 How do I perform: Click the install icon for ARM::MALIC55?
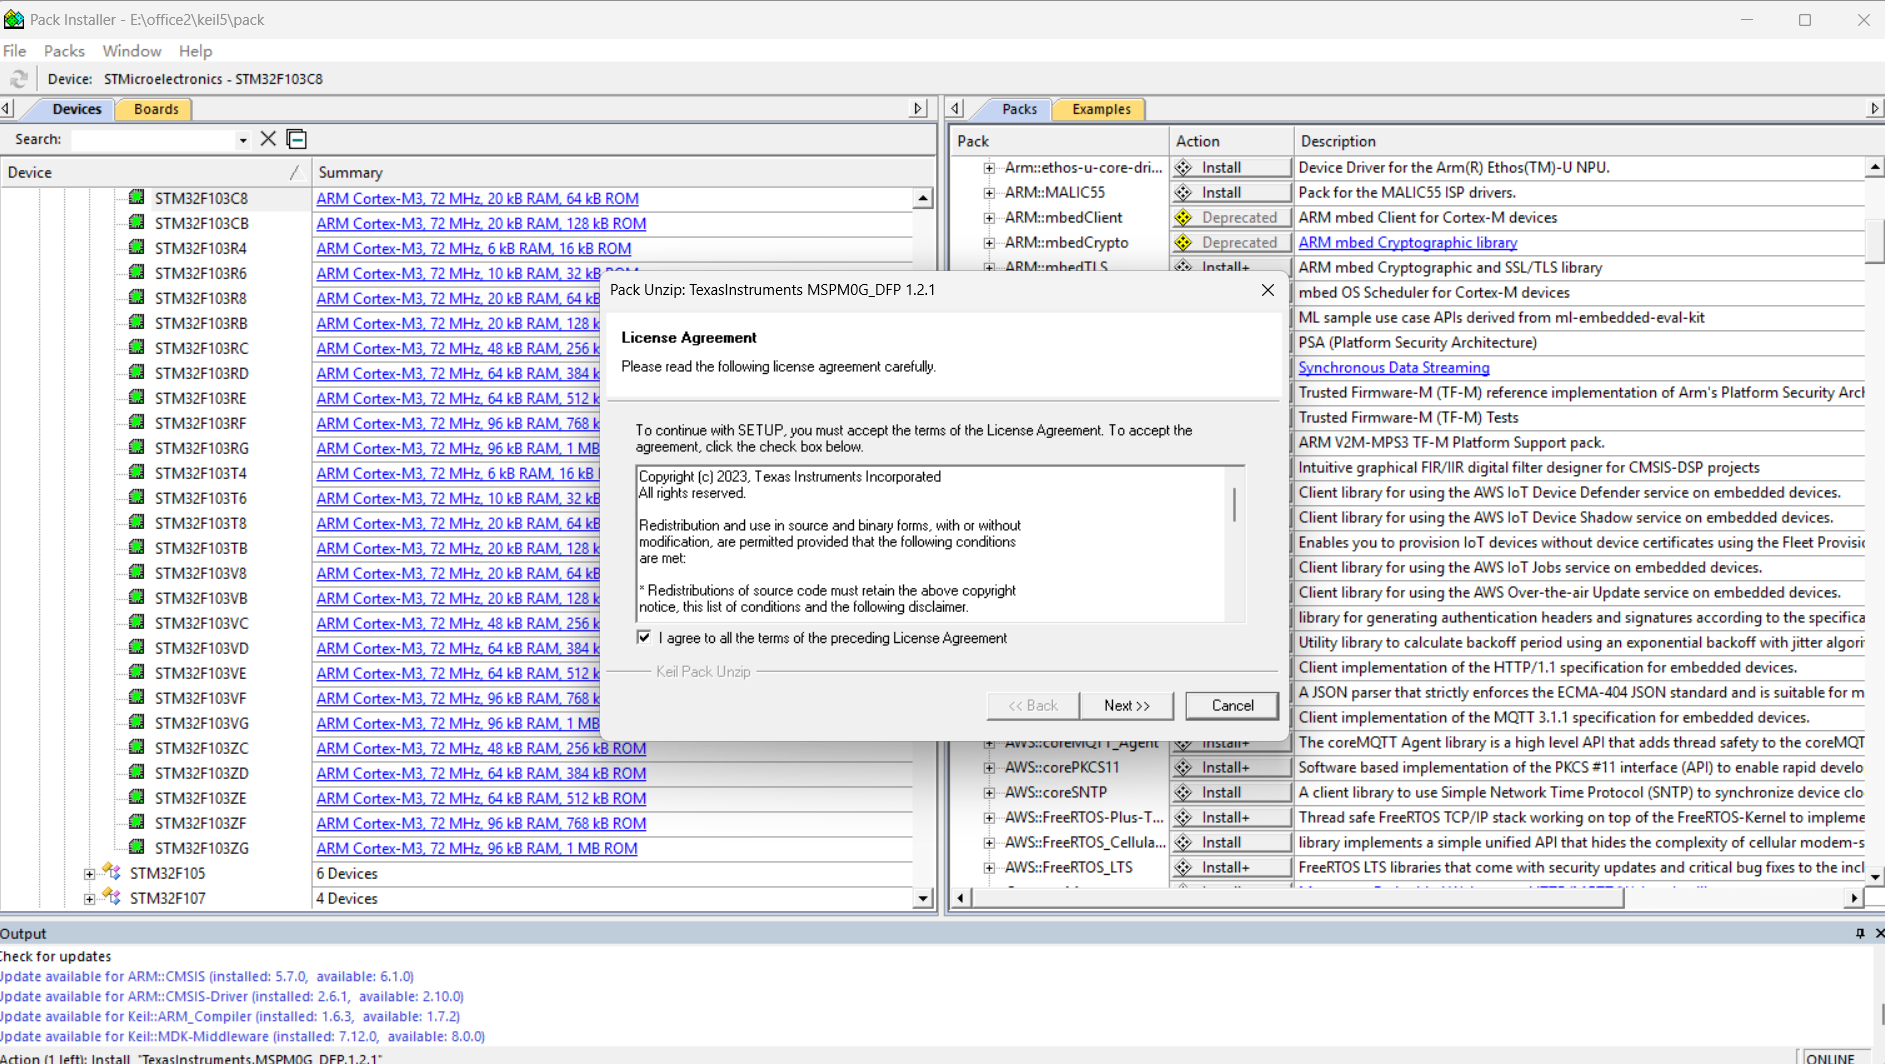(1184, 192)
